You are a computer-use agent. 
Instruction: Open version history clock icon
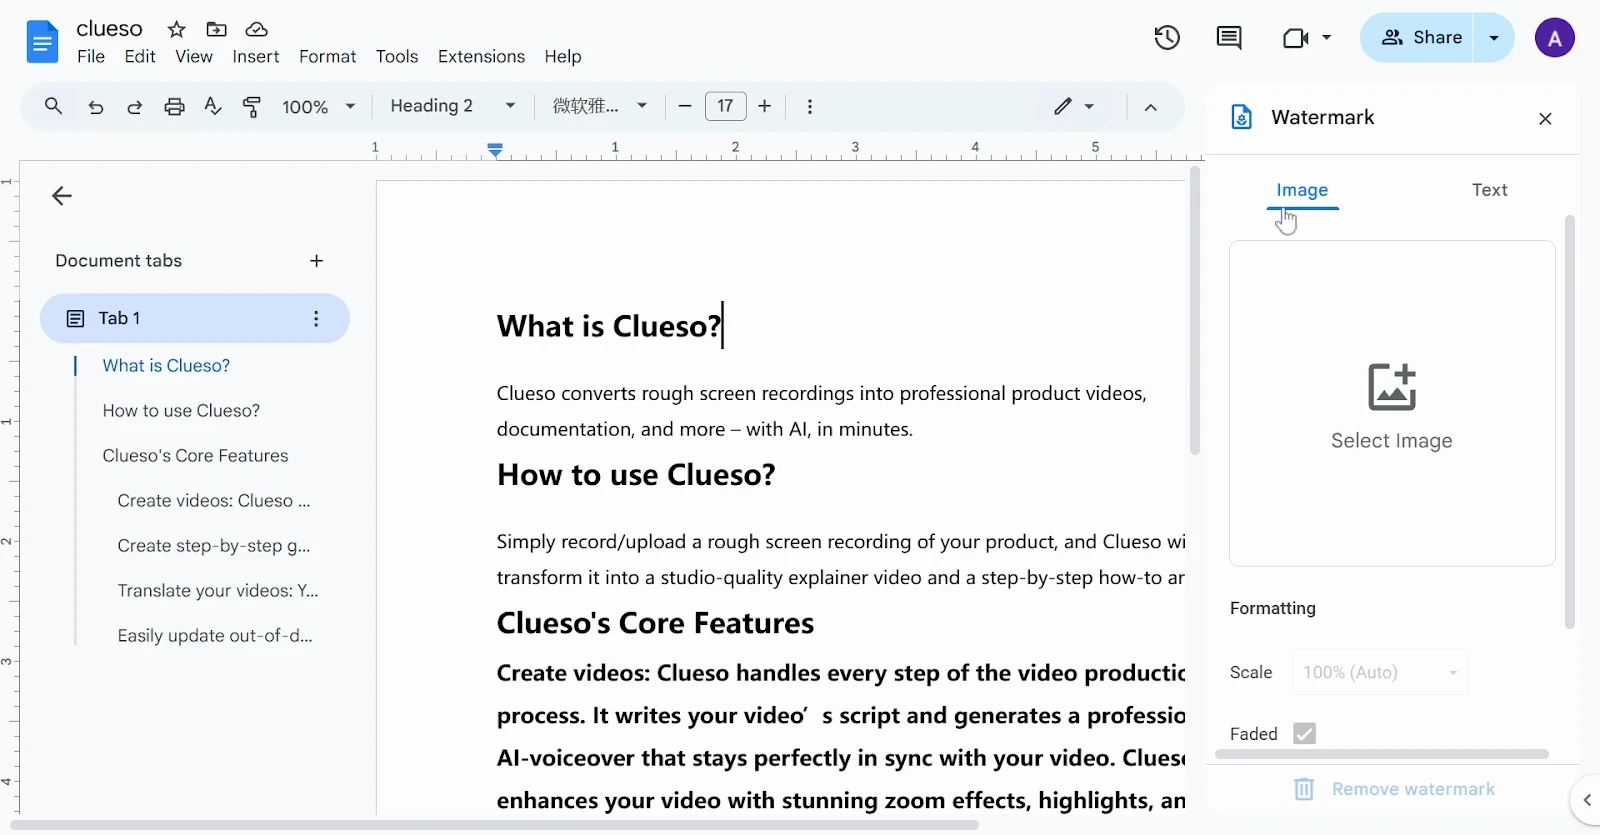click(1167, 38)
